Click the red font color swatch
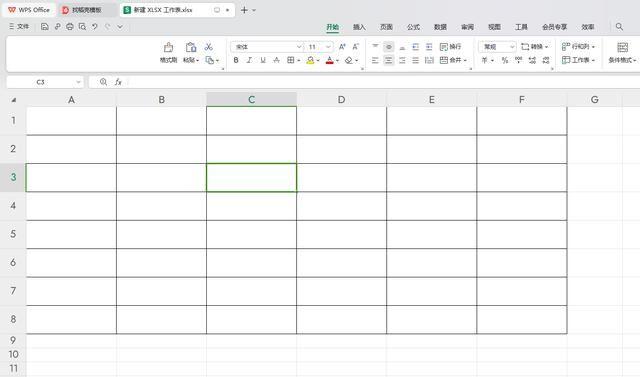The height and width of the screenshot is (377, 640). click(330, 60)
